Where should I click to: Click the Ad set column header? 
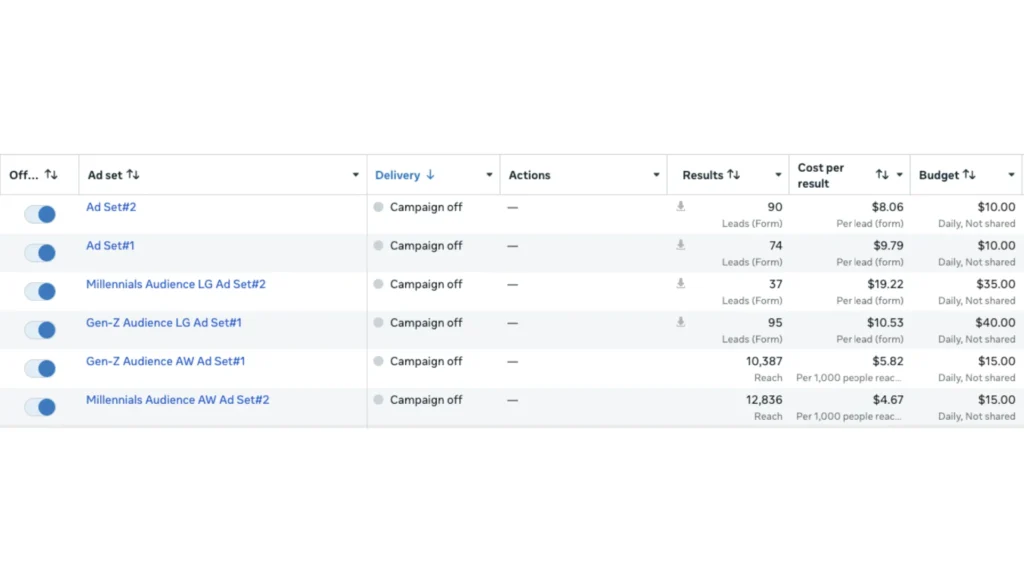[x=105, y=175]
